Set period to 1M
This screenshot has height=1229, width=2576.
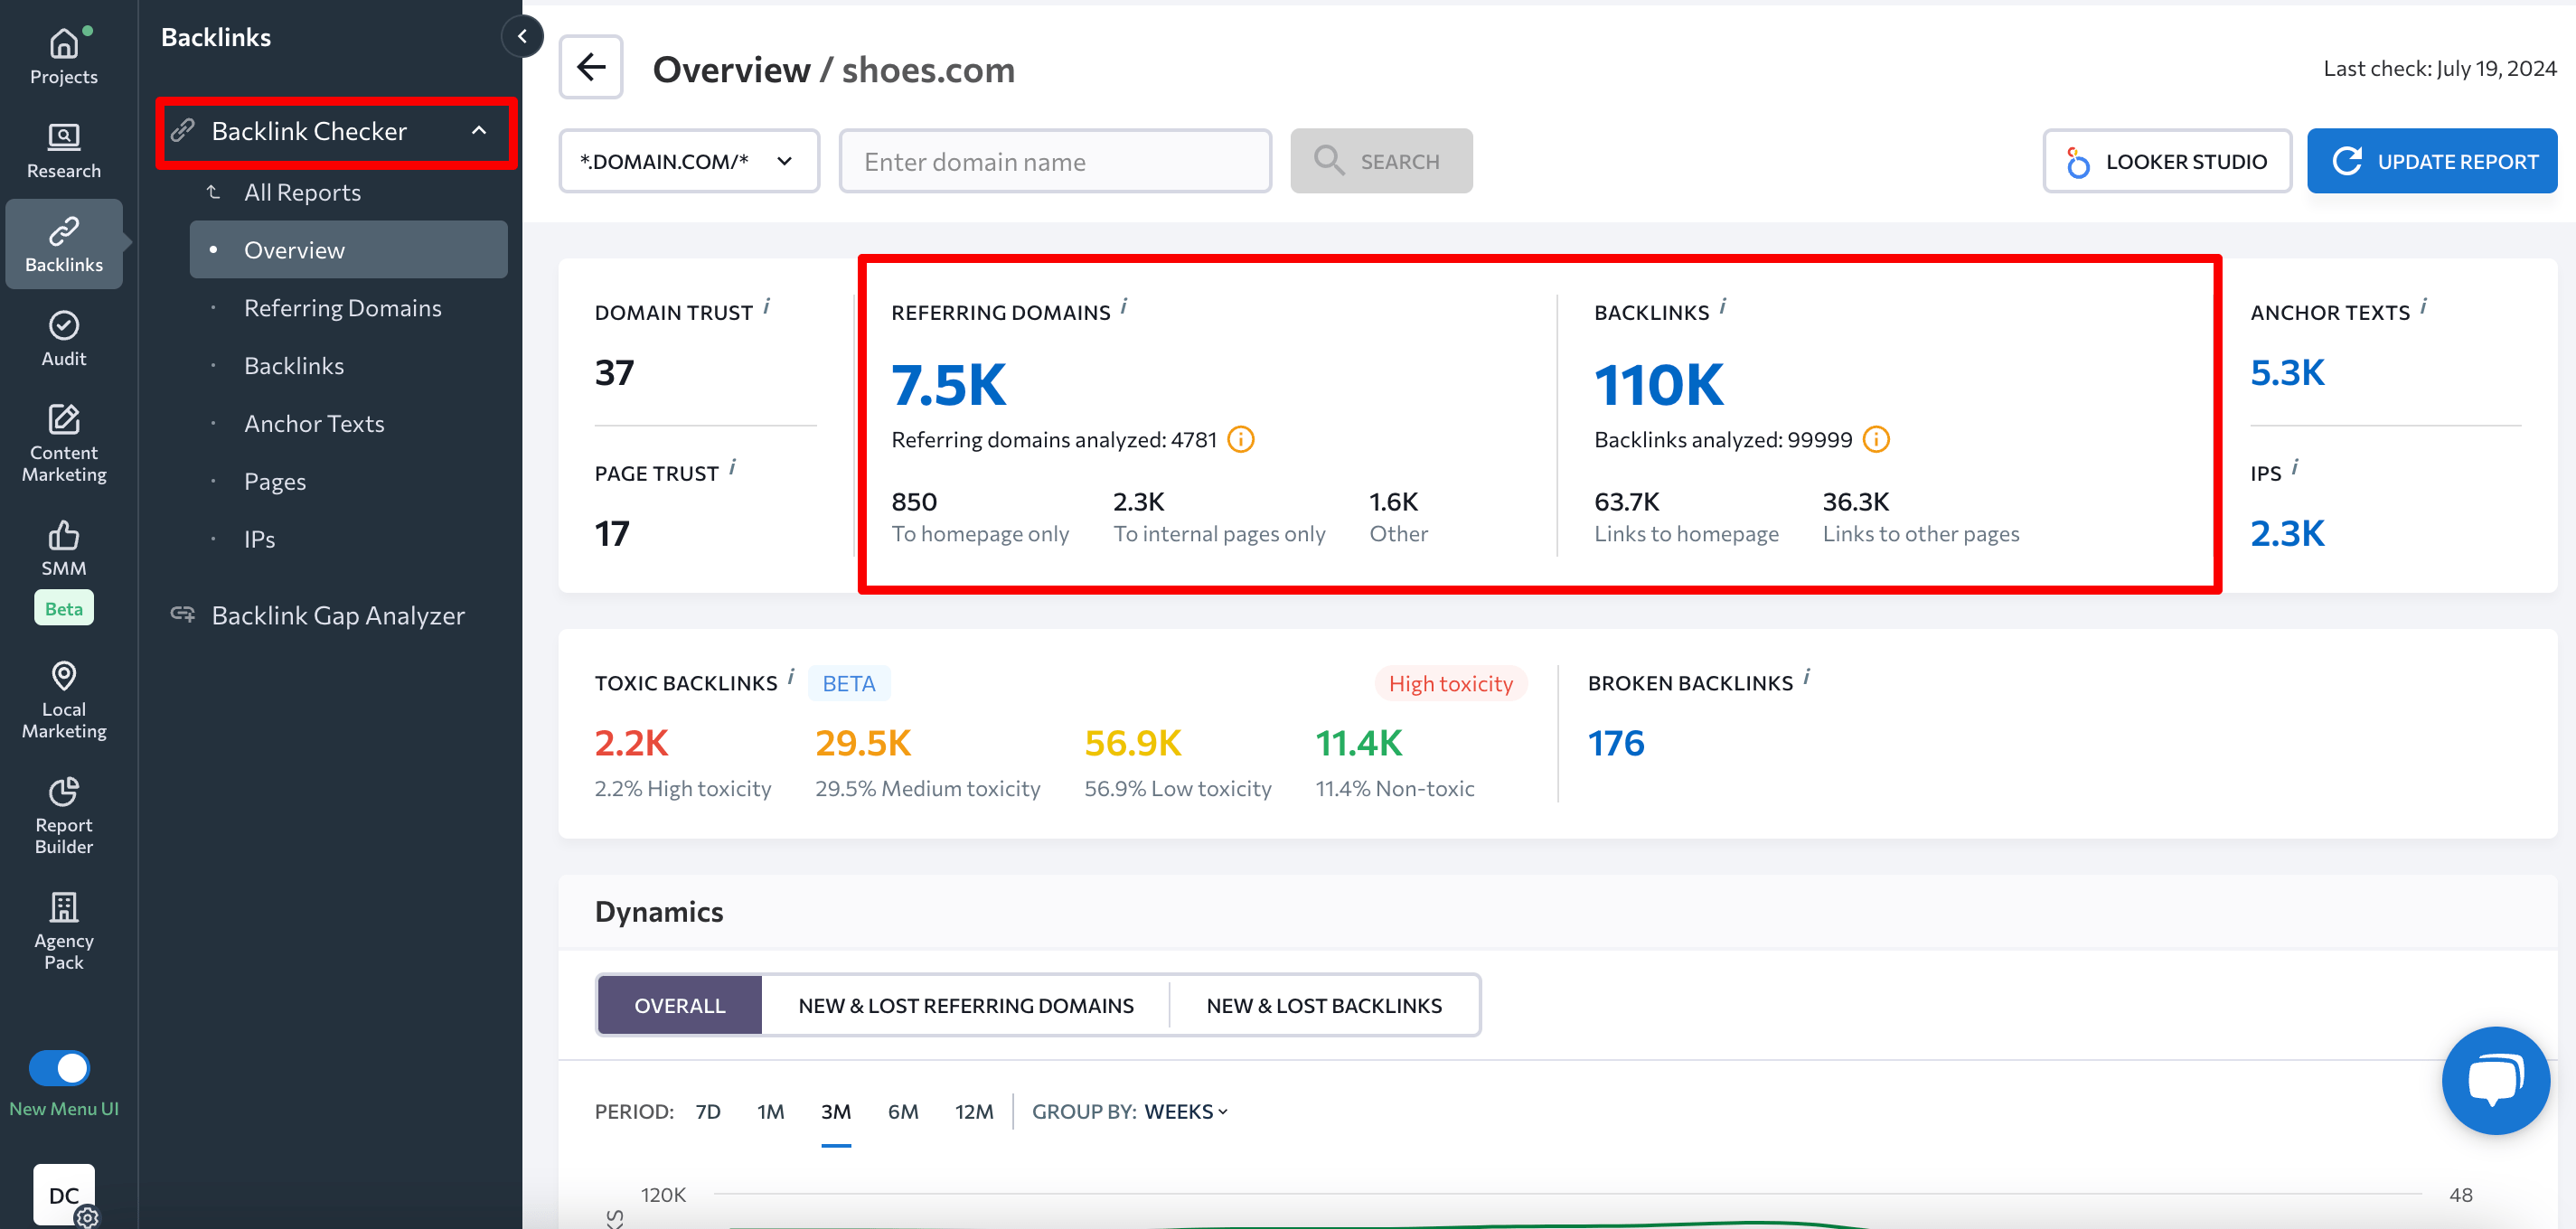(770, 1111)
